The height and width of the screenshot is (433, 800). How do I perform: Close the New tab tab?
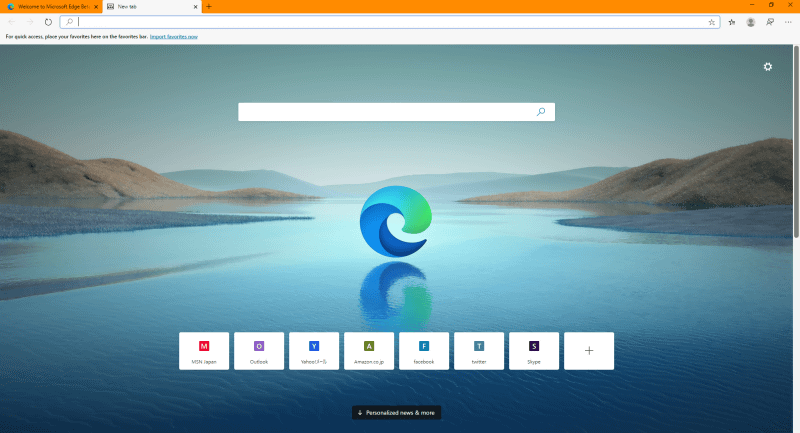pyautogui.click(x=195, y=7)
